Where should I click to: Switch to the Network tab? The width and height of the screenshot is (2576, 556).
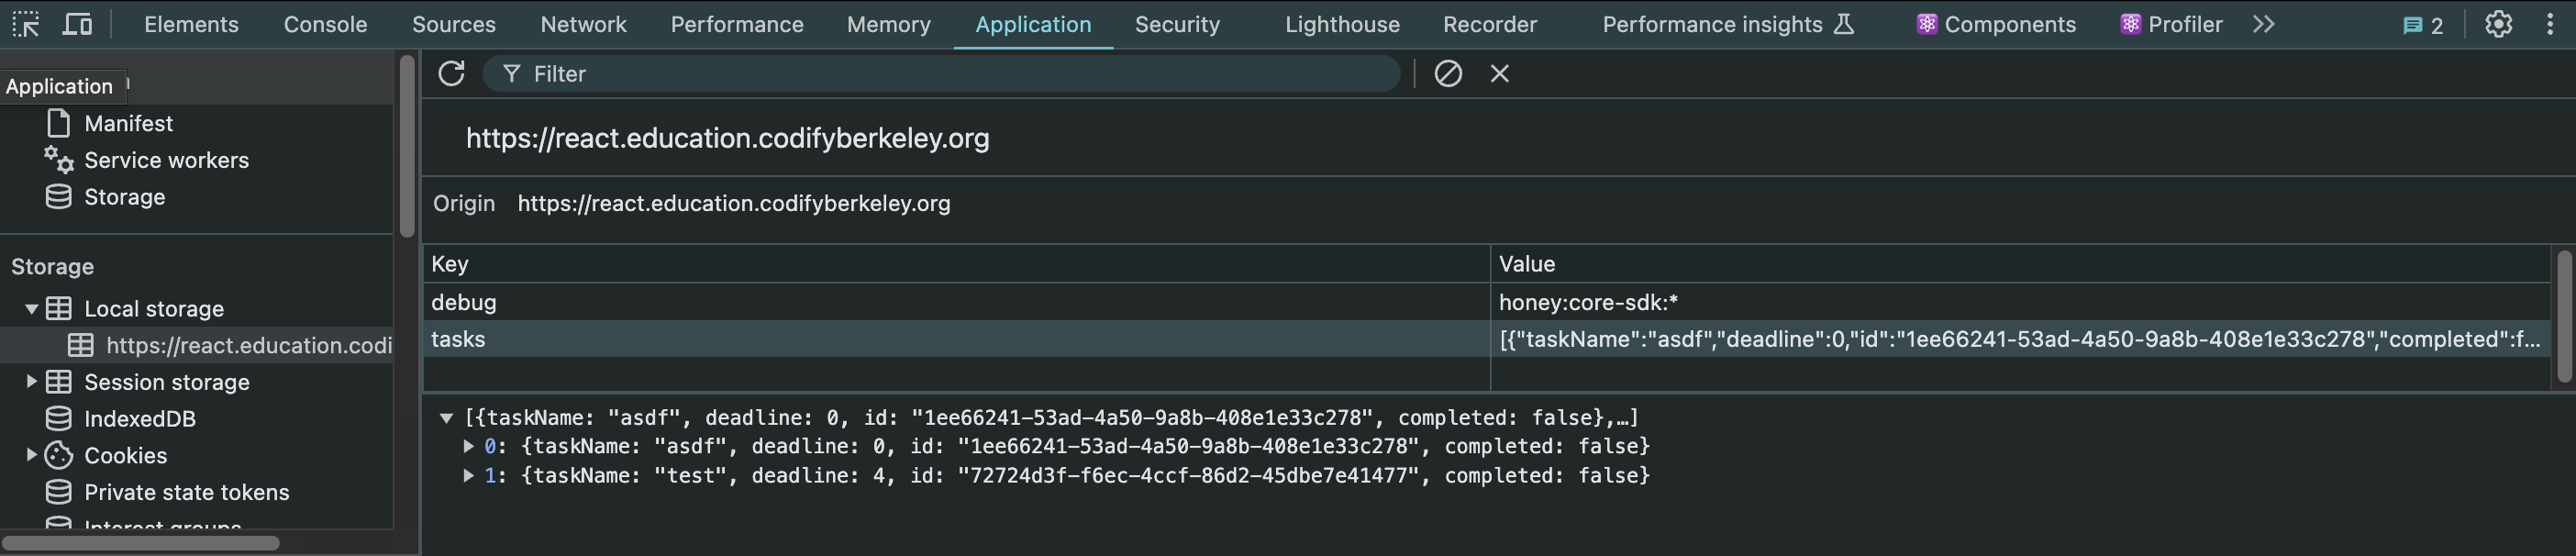(583, 24)
